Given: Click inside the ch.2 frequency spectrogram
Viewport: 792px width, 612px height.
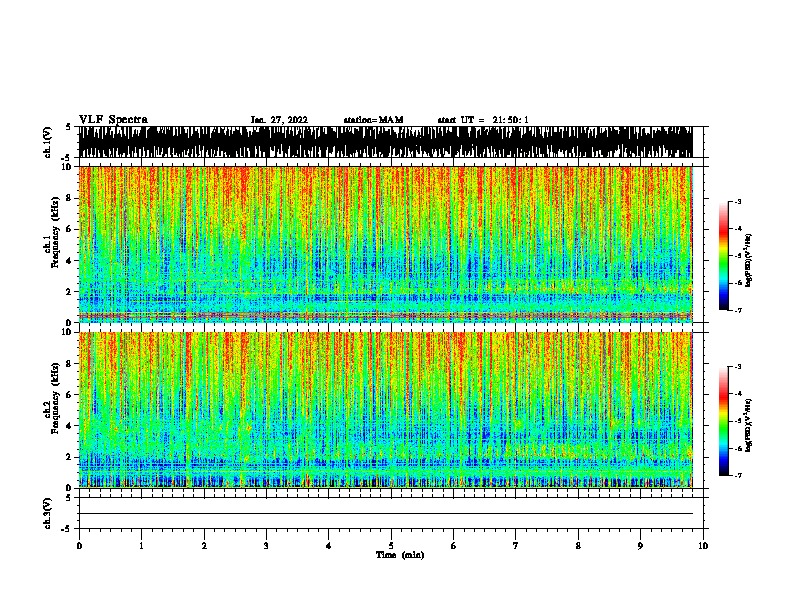Looking at the screenshot, I should [x=385, y=410].
